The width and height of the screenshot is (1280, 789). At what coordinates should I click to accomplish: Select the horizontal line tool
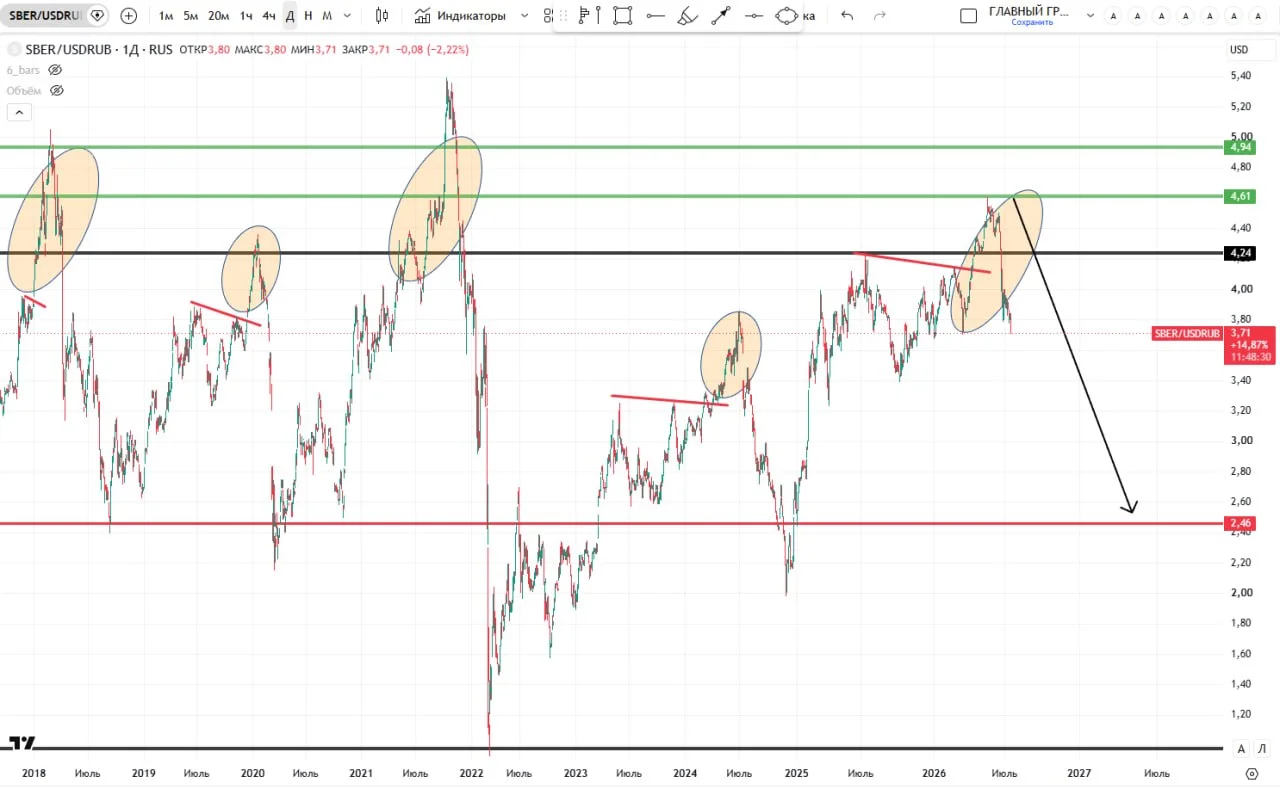tap(754, 16)
